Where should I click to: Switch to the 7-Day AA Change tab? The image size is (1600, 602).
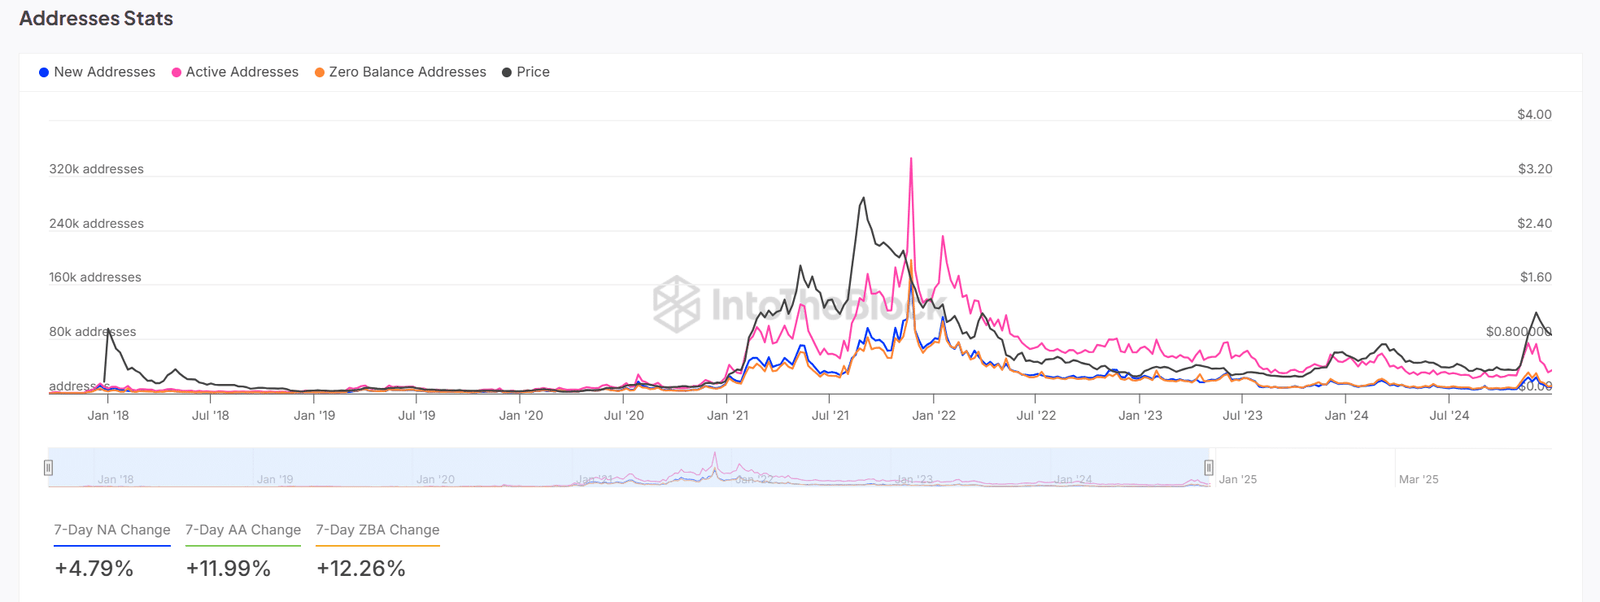pyautogui.click(x=243, y=530)
